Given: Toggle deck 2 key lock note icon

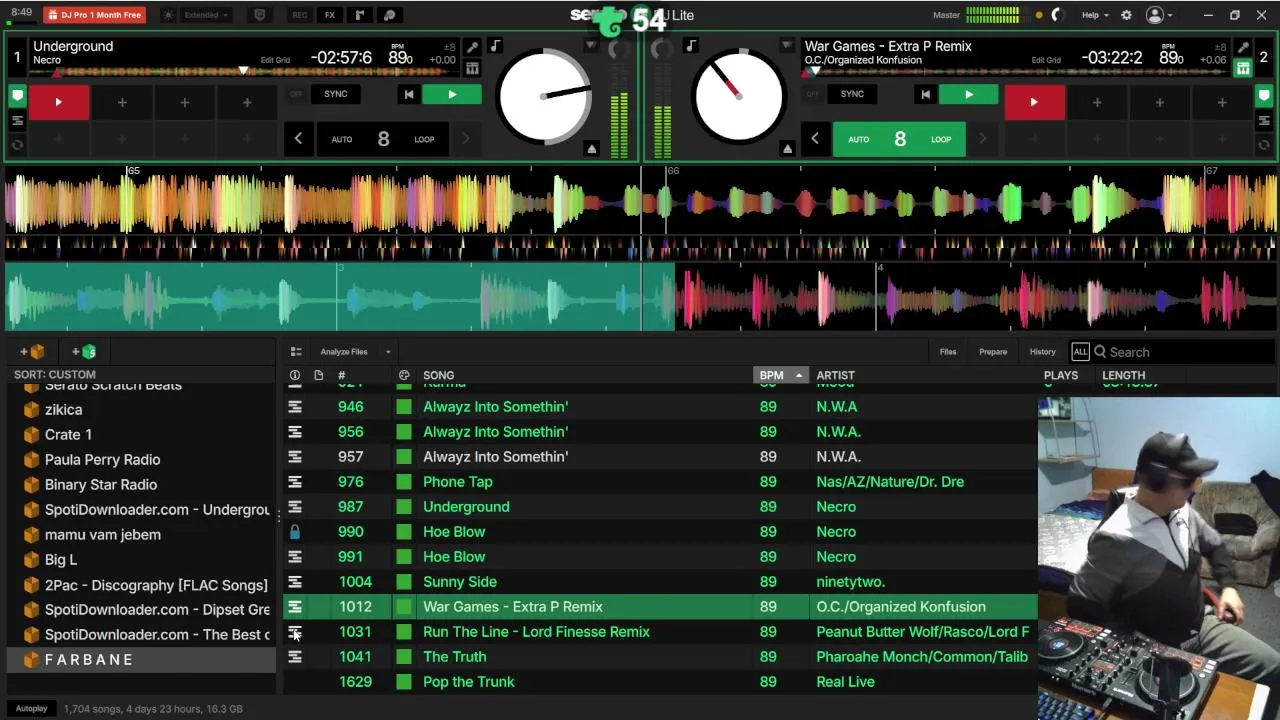Looking at the screenshot, I should pos(691,46).
